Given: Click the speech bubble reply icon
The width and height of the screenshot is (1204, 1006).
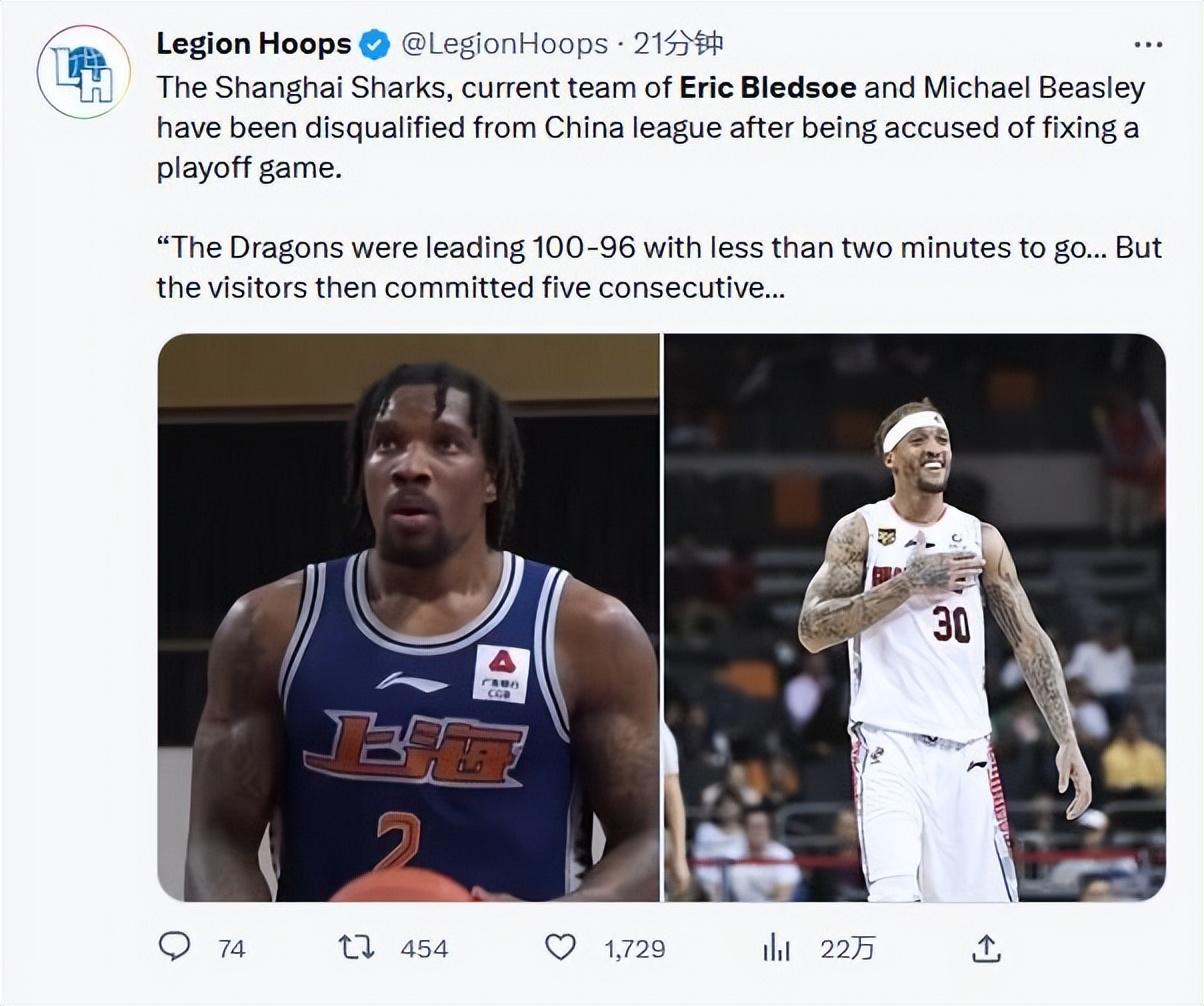Looking at the screenshot, I should 175,947.
